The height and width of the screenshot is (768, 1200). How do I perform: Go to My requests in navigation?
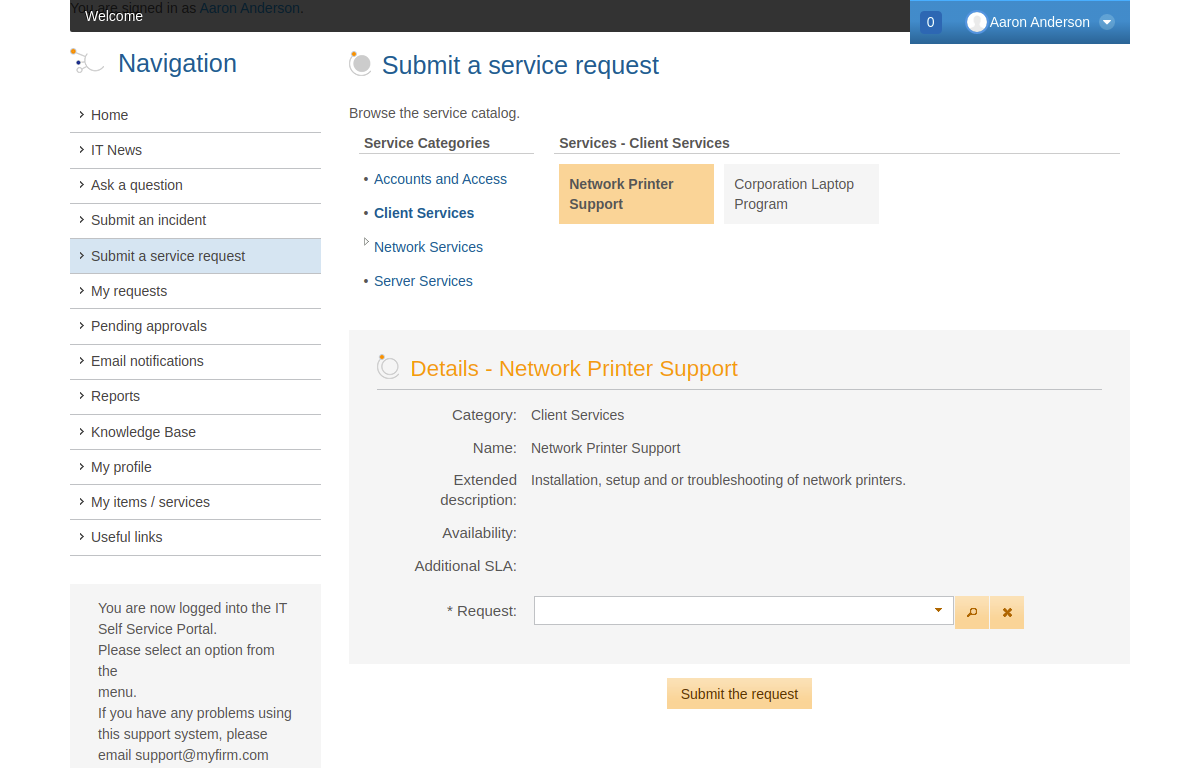129,291
